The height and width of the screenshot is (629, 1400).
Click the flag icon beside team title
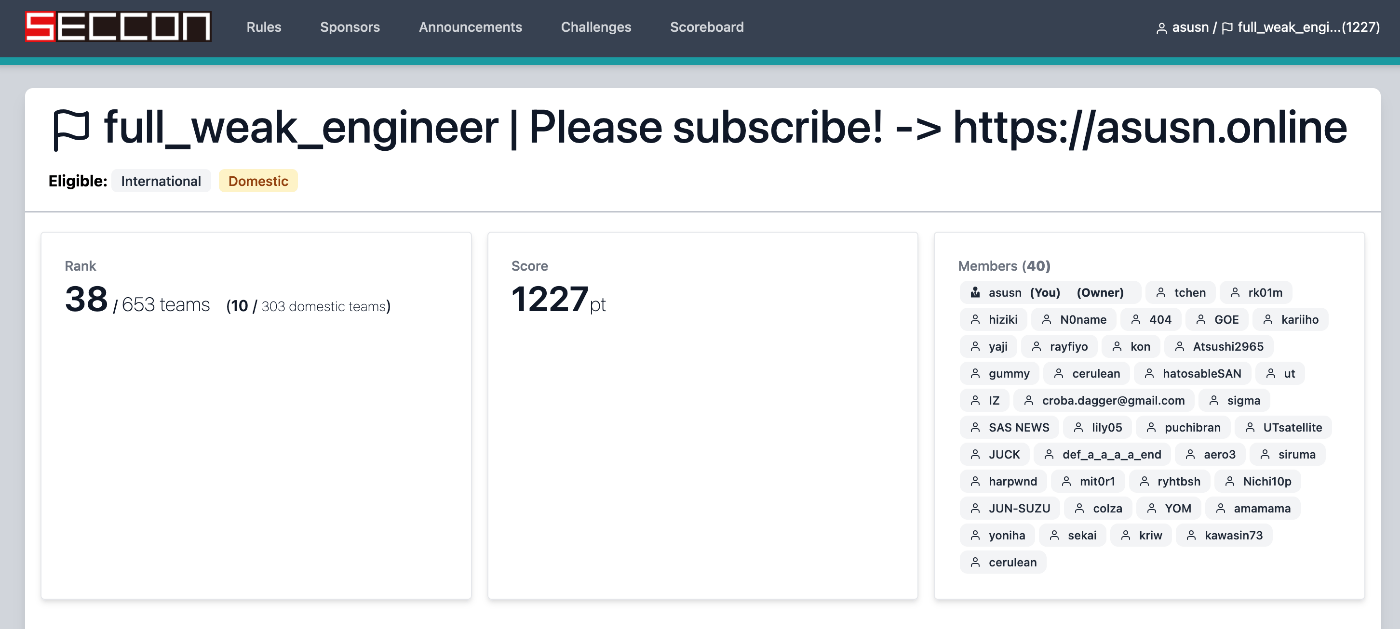(71, 129)
